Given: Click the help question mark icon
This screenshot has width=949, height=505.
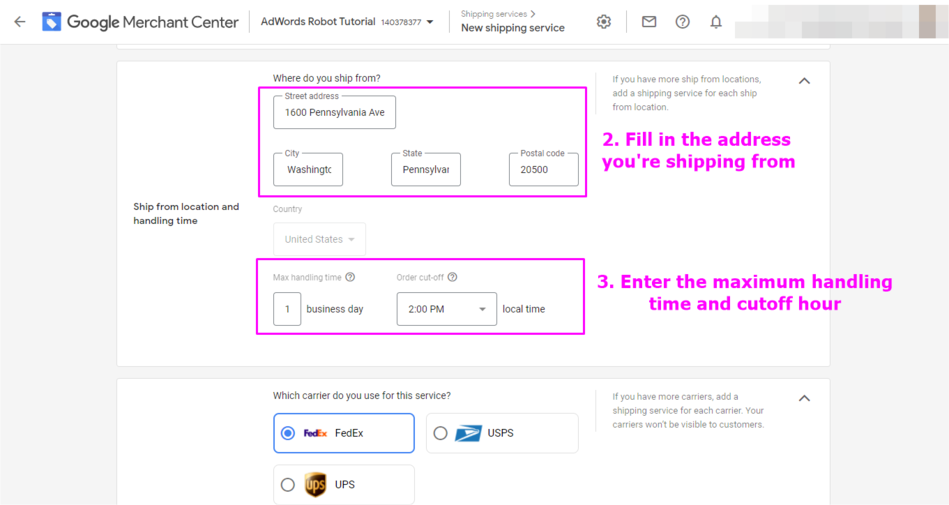Looking at the screenshot, I should (x=683, y=21).
